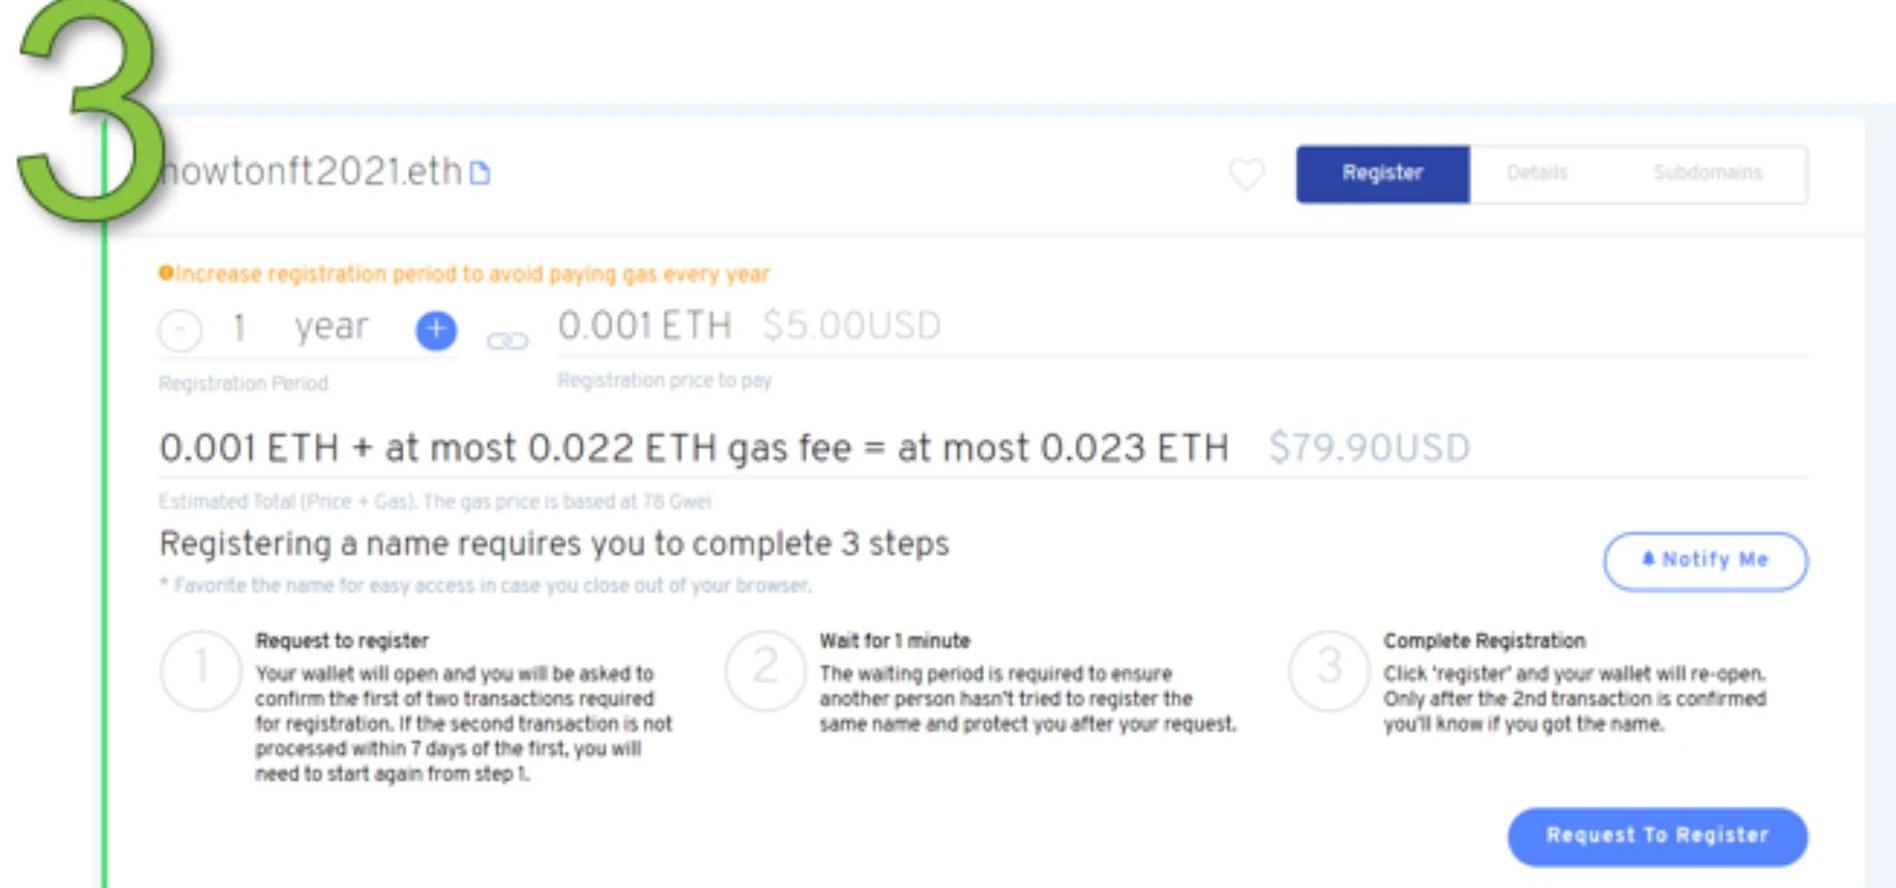Click the Request to register heading
1896x888 pixels.
[x=342, y=641]
